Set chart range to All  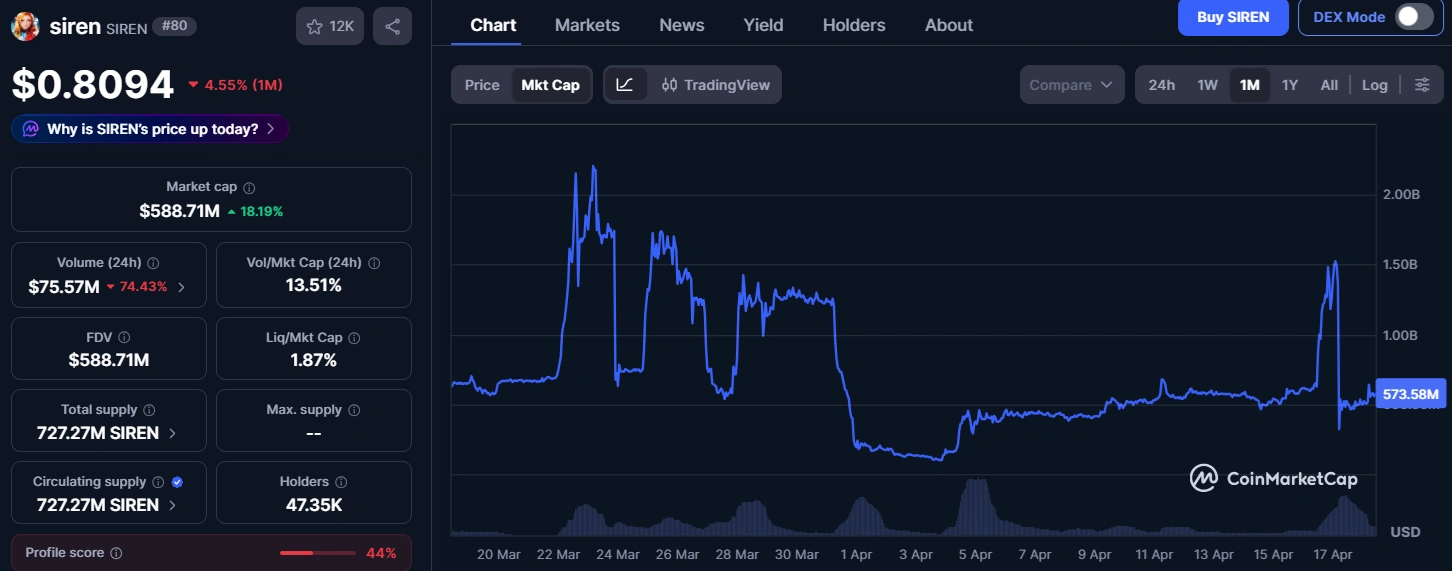point(1329,85)
